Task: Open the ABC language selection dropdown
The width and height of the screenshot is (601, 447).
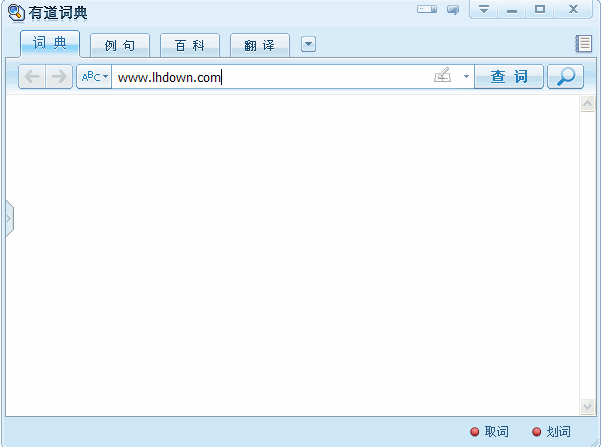Action: 94,77
